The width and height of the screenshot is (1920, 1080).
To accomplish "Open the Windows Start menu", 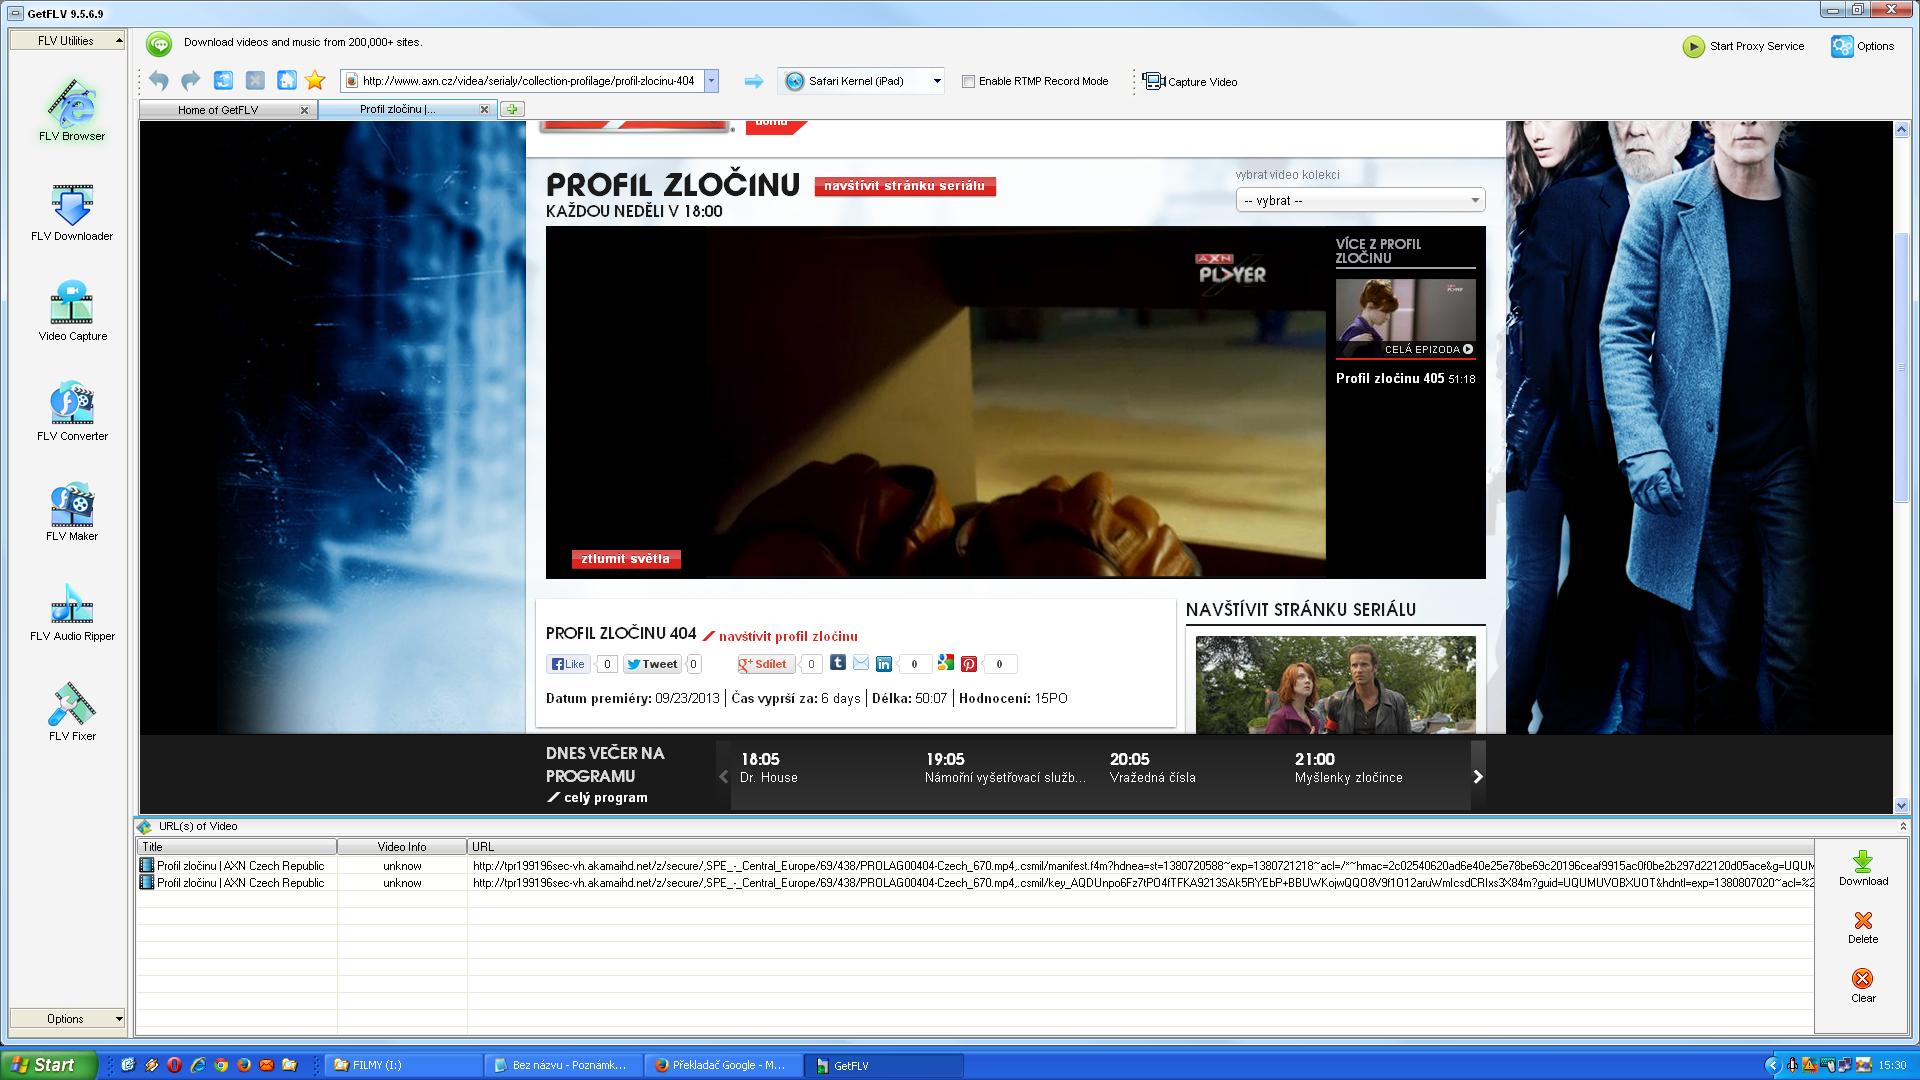I will coord(49,1065).
